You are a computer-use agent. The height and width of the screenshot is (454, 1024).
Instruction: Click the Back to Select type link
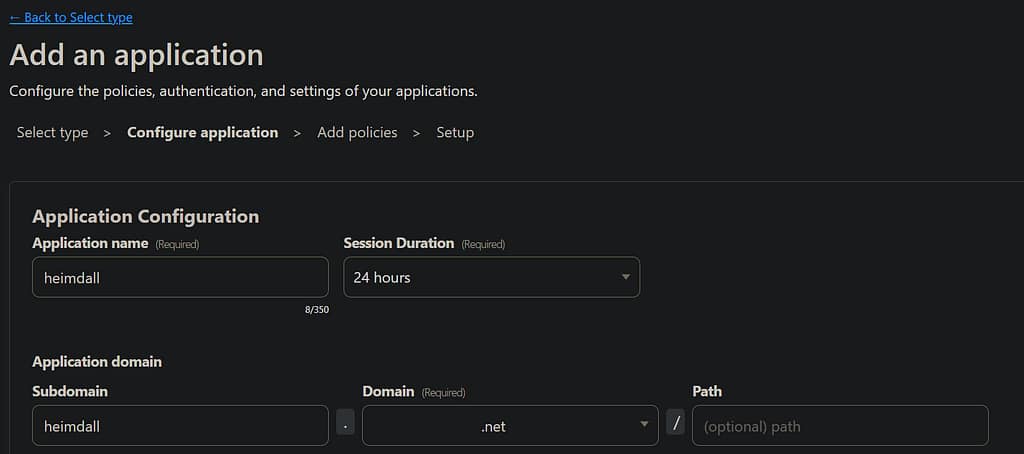pyautogui.click(x=71, y=17)
